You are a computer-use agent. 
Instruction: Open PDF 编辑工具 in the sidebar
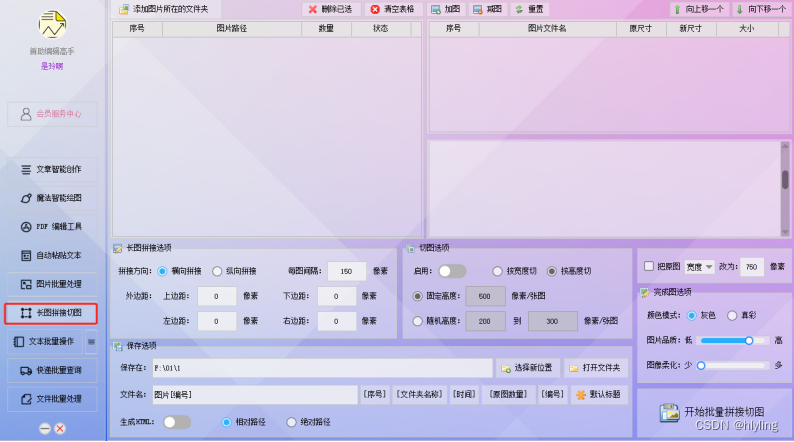pos(52,227)
